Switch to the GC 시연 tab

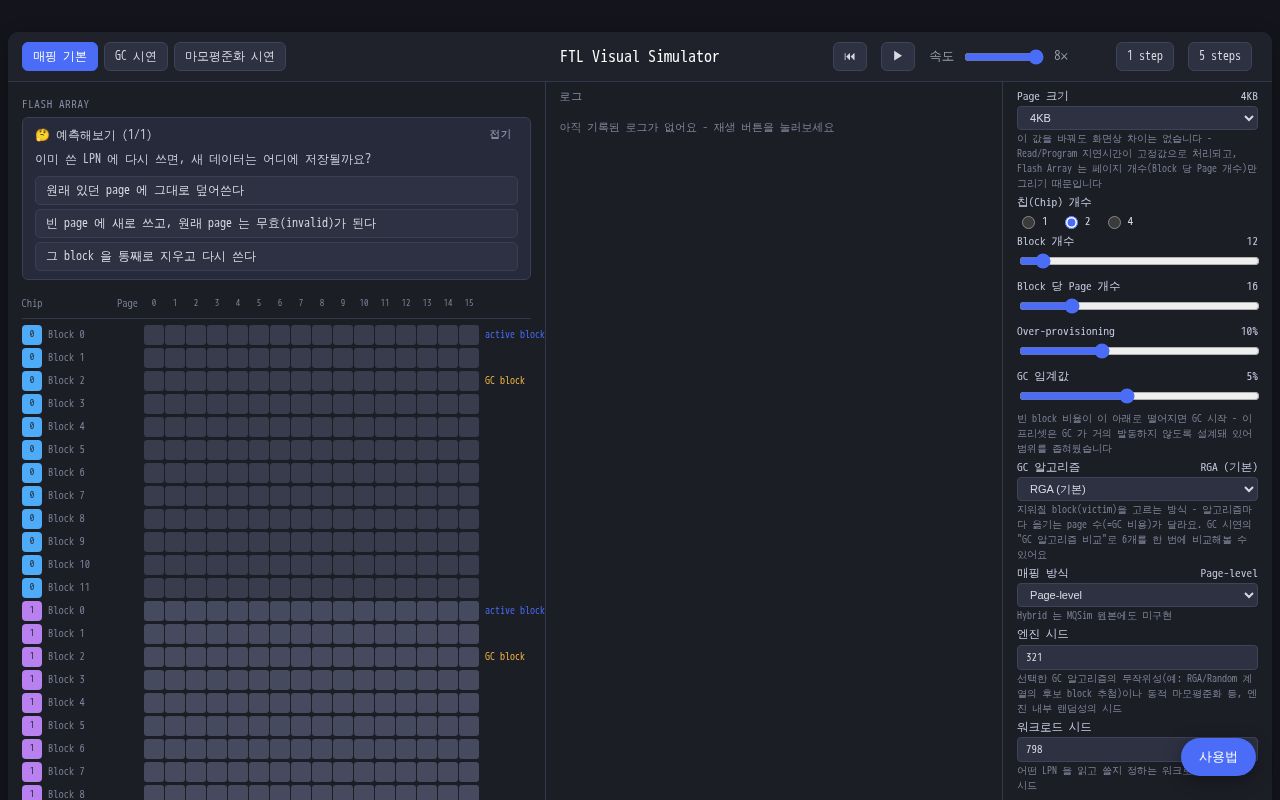136,56
